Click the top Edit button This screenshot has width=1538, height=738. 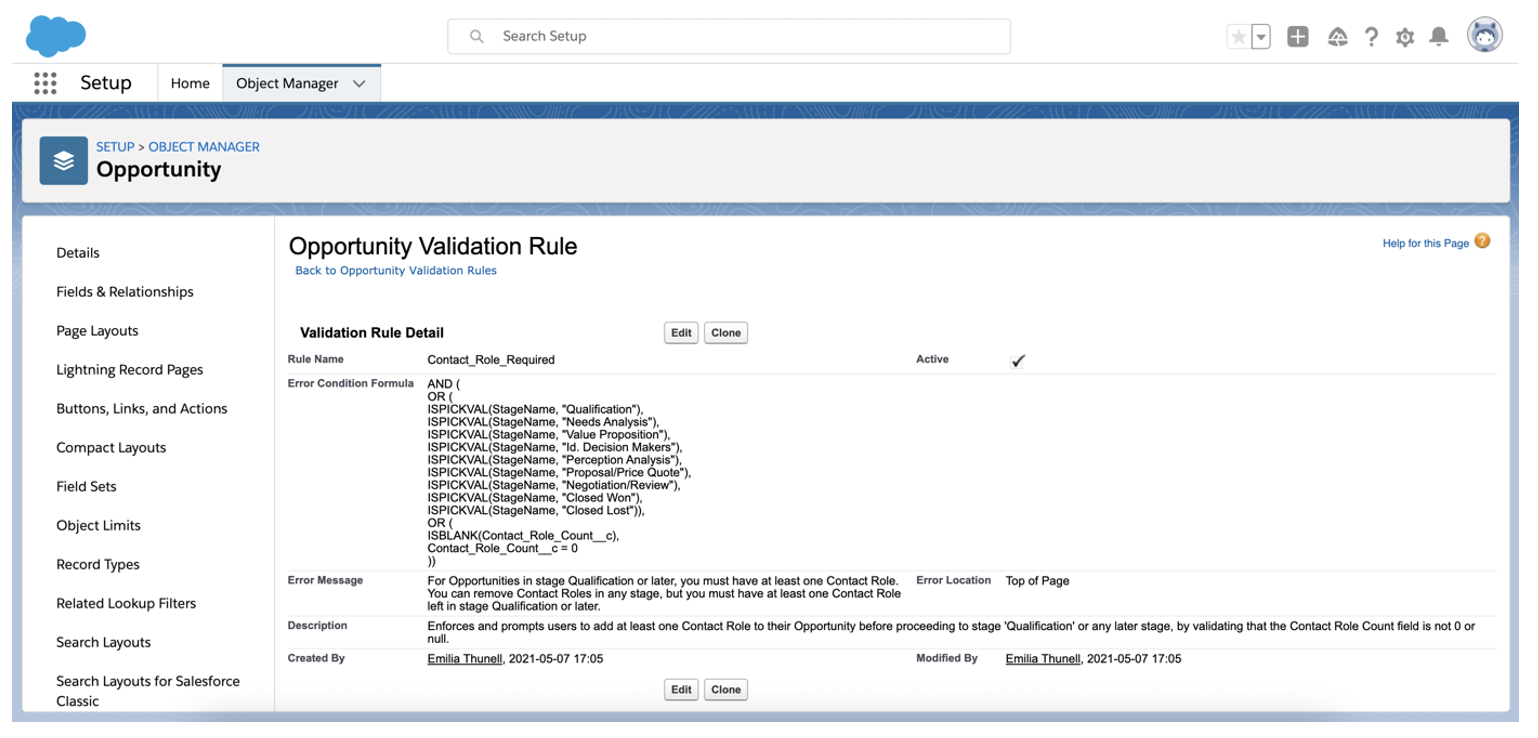pyautogui.click(x=681, y=333)
